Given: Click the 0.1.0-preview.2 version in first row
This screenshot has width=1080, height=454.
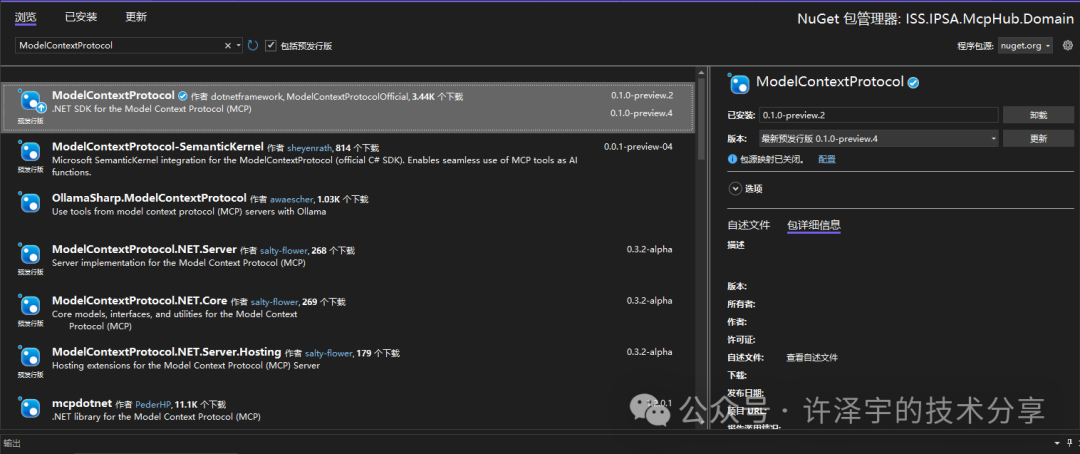Looking at the screenshot, I should coord(641,96).
